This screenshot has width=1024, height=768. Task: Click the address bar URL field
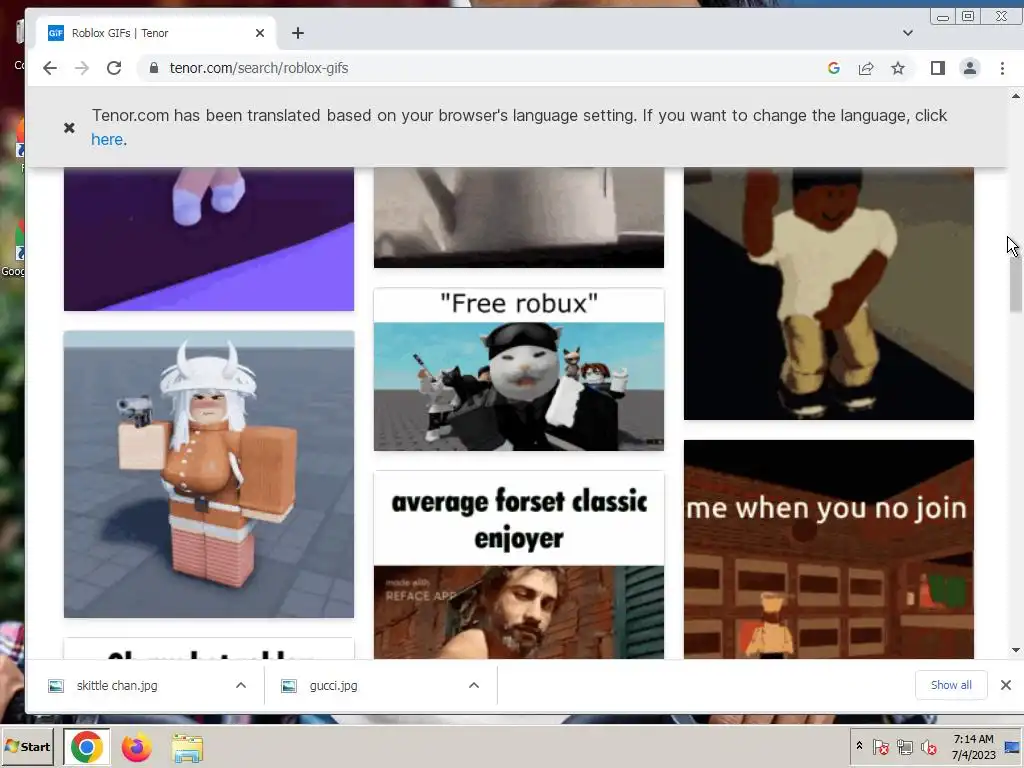[483, 68]
